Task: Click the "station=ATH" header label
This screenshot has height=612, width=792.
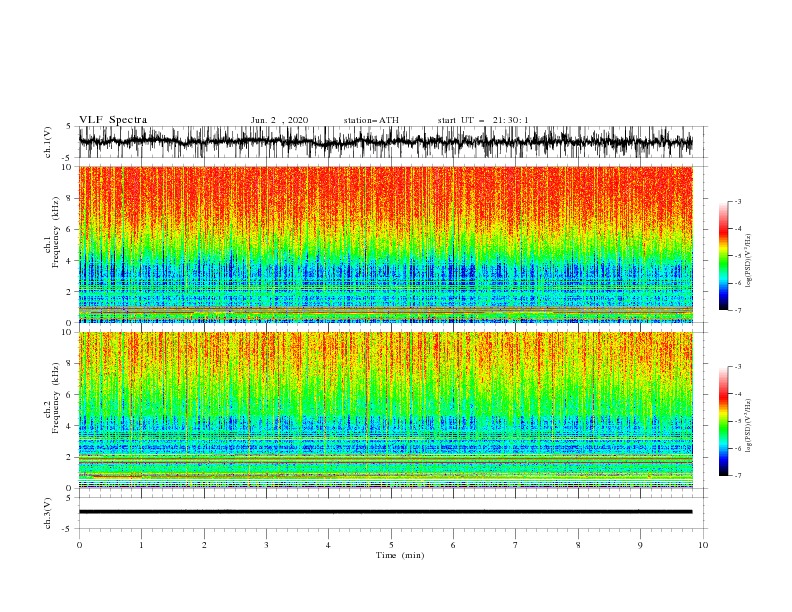Action: click(371, 120)
